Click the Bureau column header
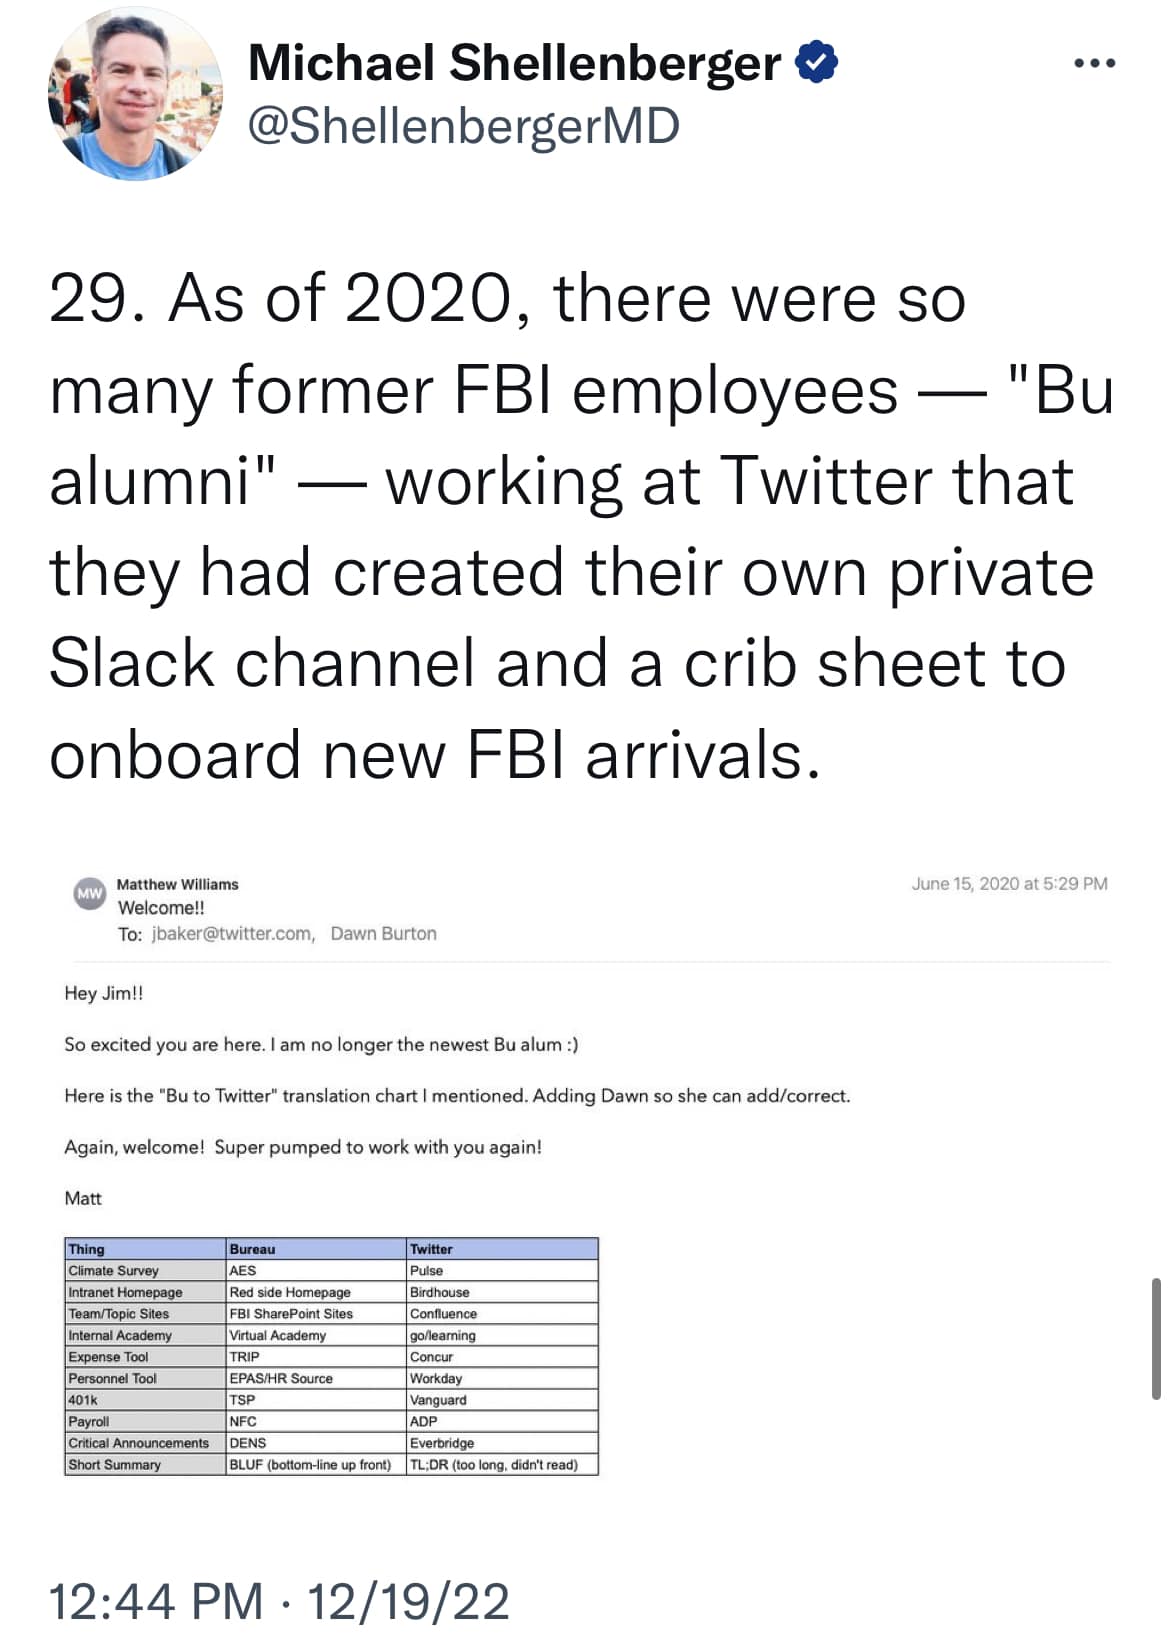The width and height of the screenshot is (1170, 1635). click(x=317, y=1249)
